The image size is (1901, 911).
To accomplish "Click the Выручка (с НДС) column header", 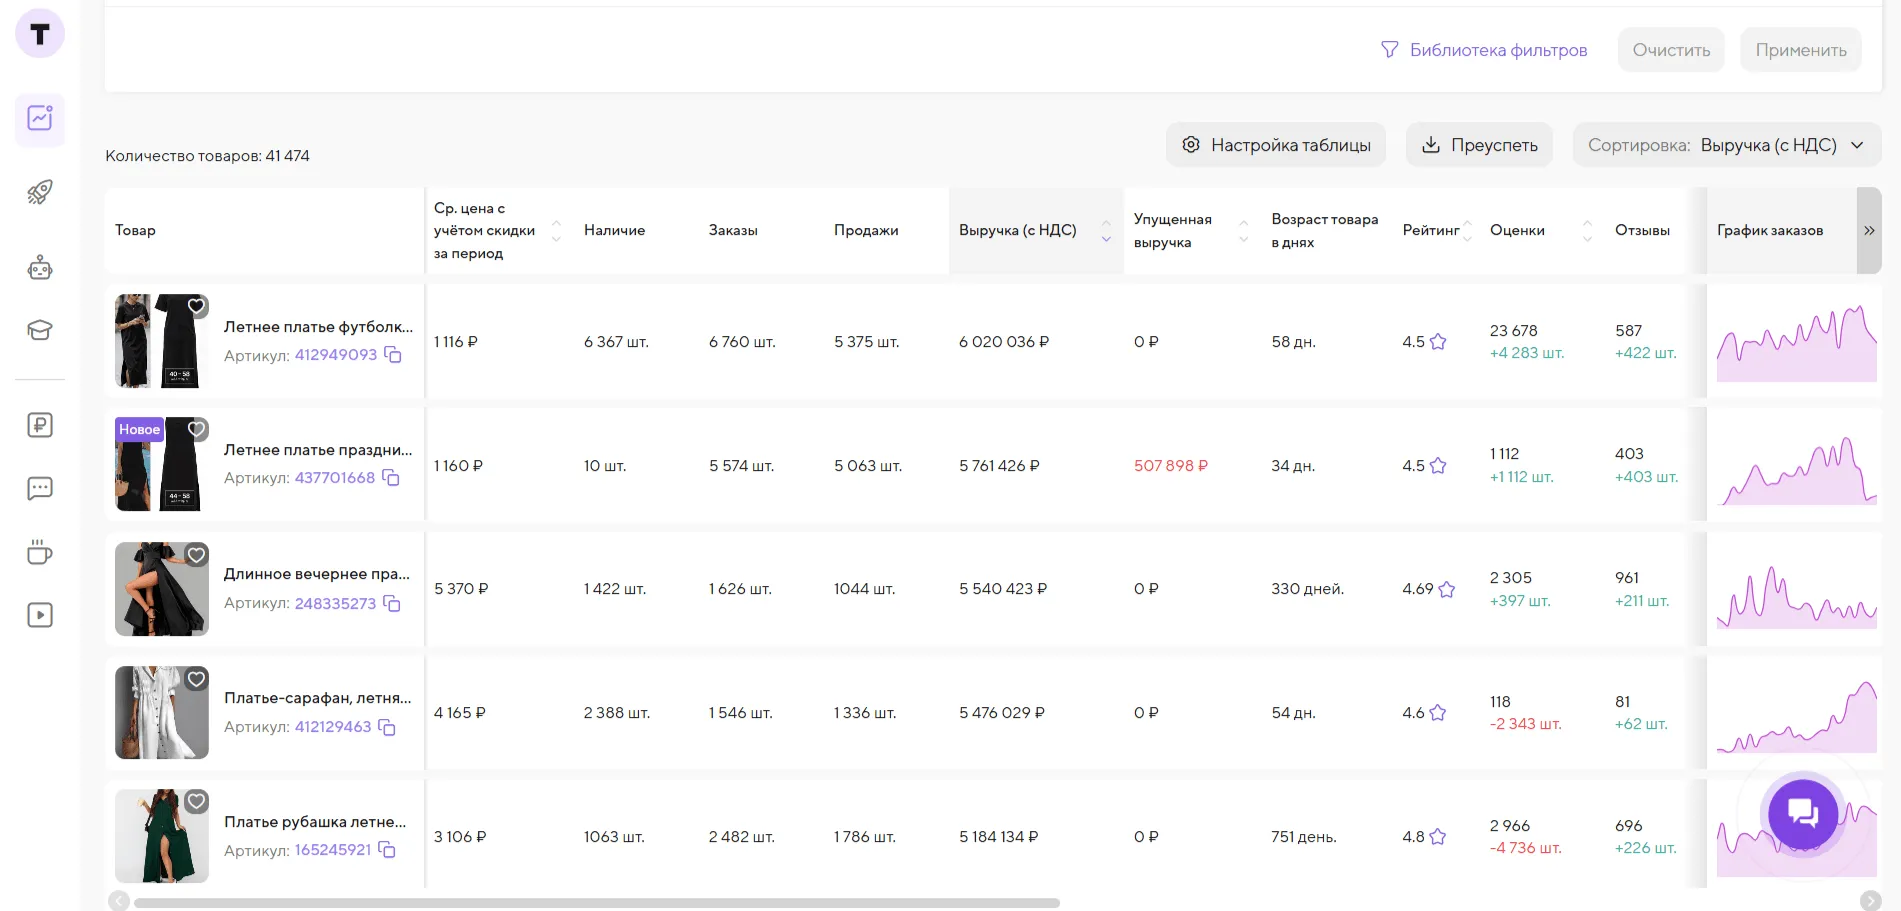I will tap(1017, 230).
